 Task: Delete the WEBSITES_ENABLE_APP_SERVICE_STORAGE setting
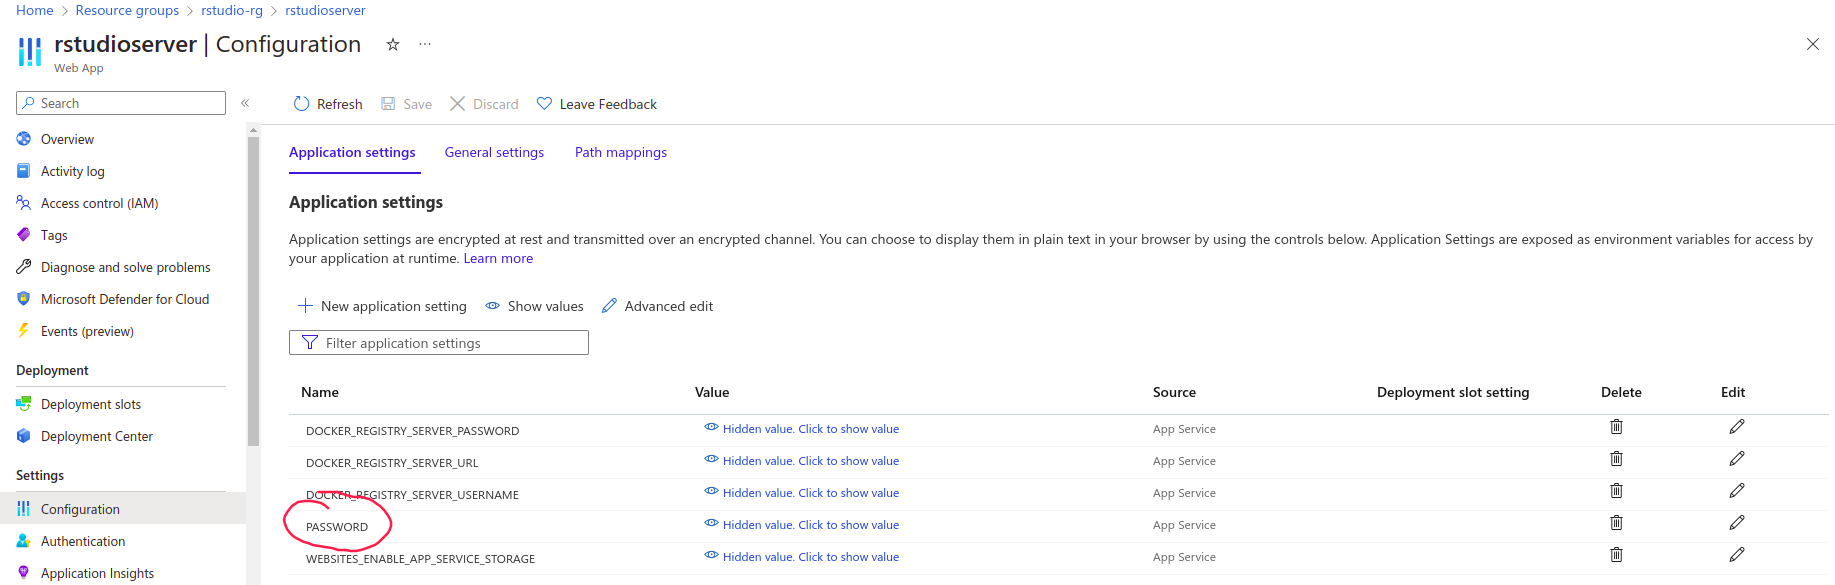(x=1616, y=555)
